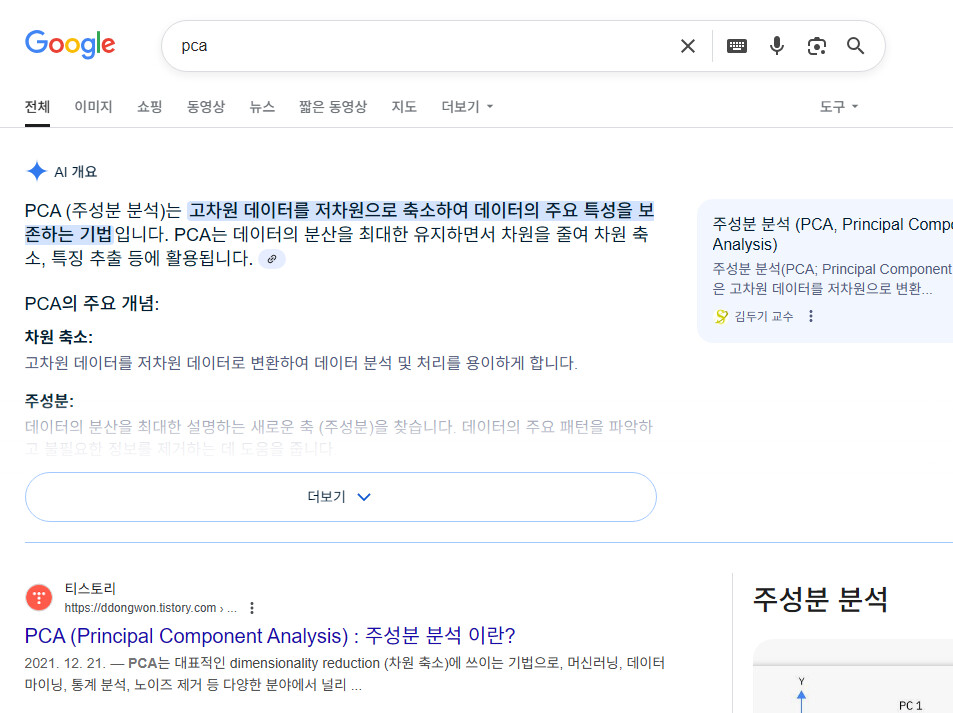The width and height of the screenshot is (953, 713).
Task: Click the AI 개요 sparkle icon
Action: 36,171
